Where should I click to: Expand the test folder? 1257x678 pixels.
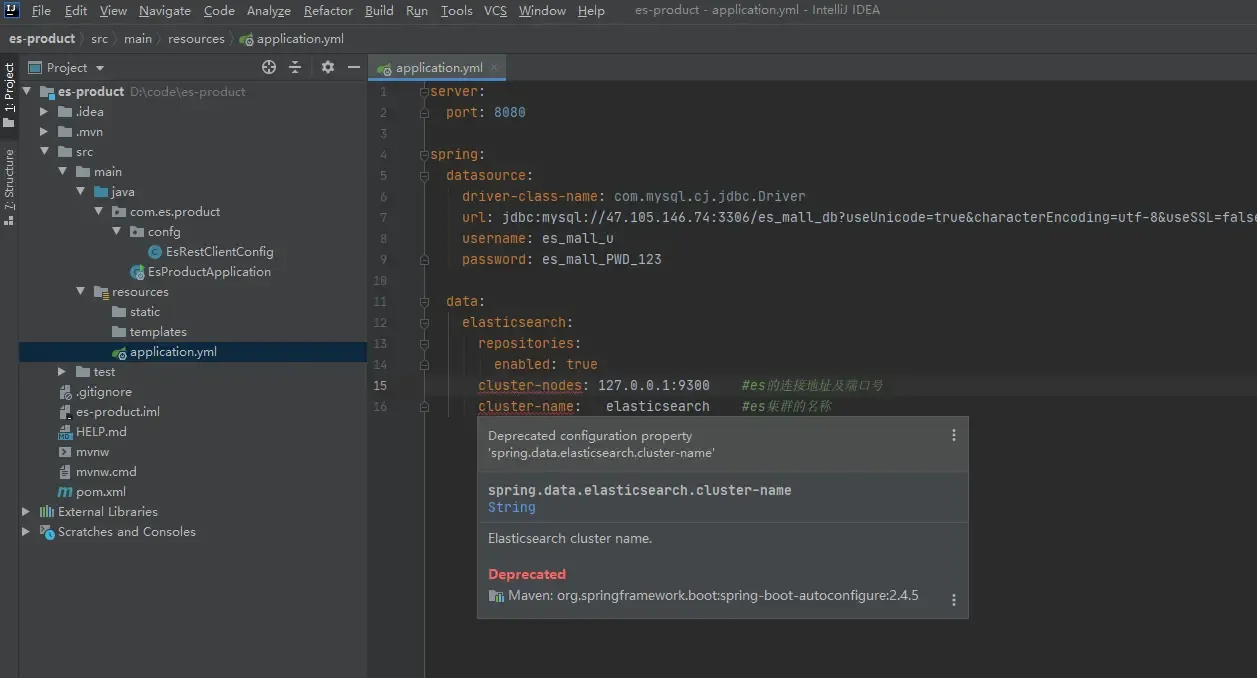[x=63, y=372]
